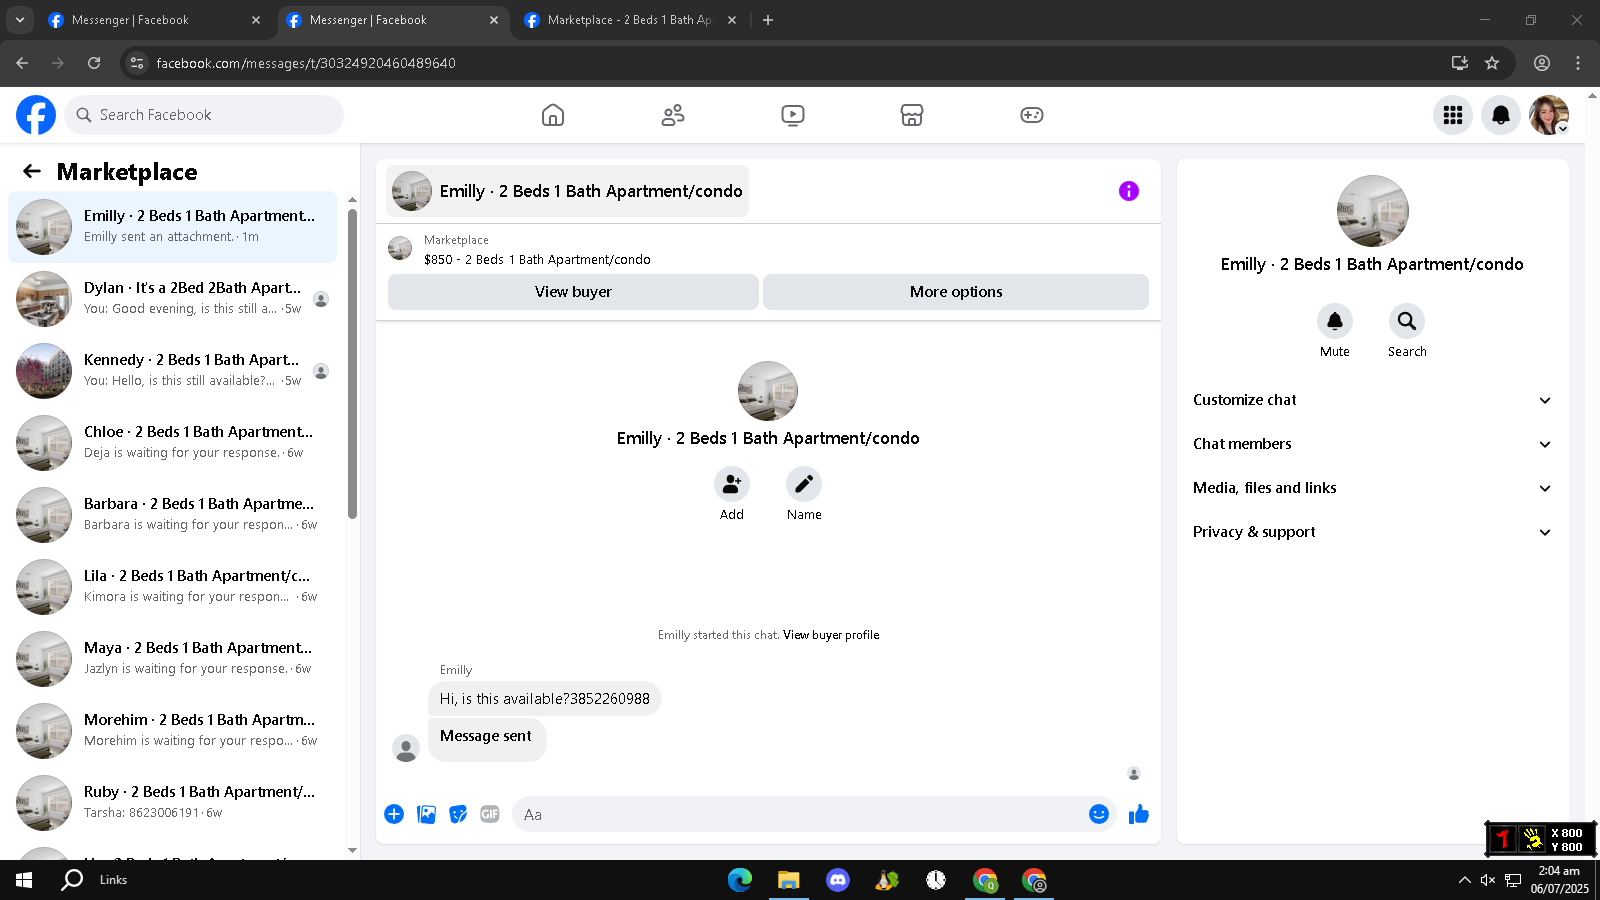Click the chat header Emilly title button
This screenshot has width=1600, height=900.
[567, 191]
